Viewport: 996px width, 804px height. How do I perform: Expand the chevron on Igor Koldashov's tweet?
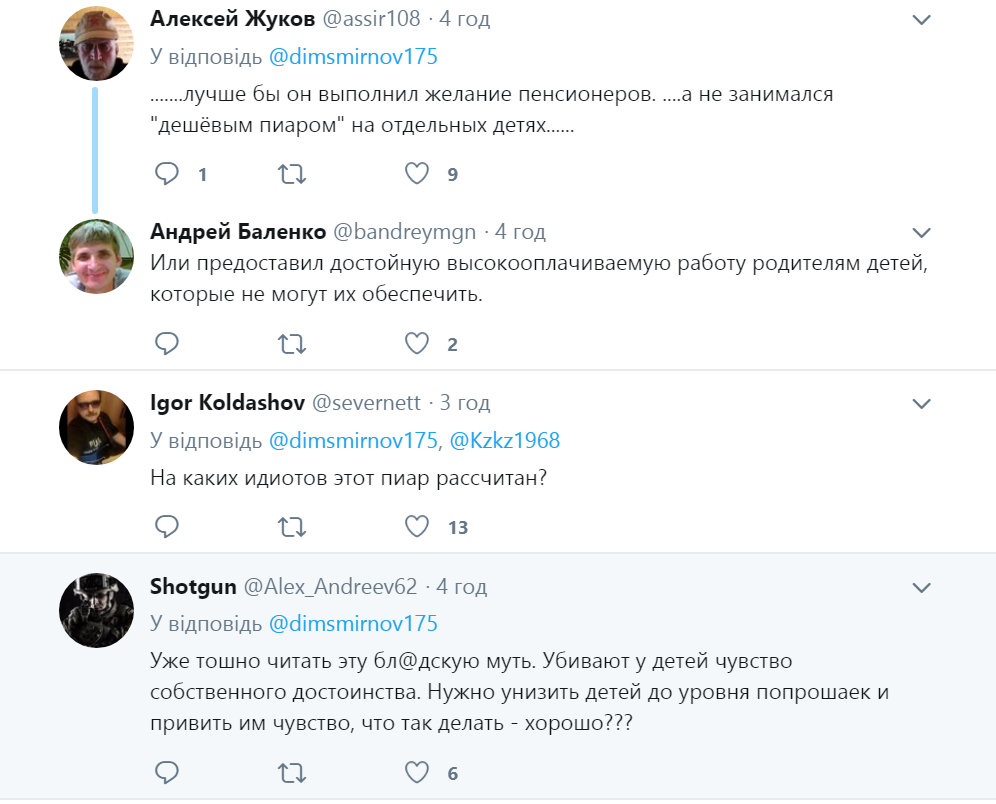point(921,403)
